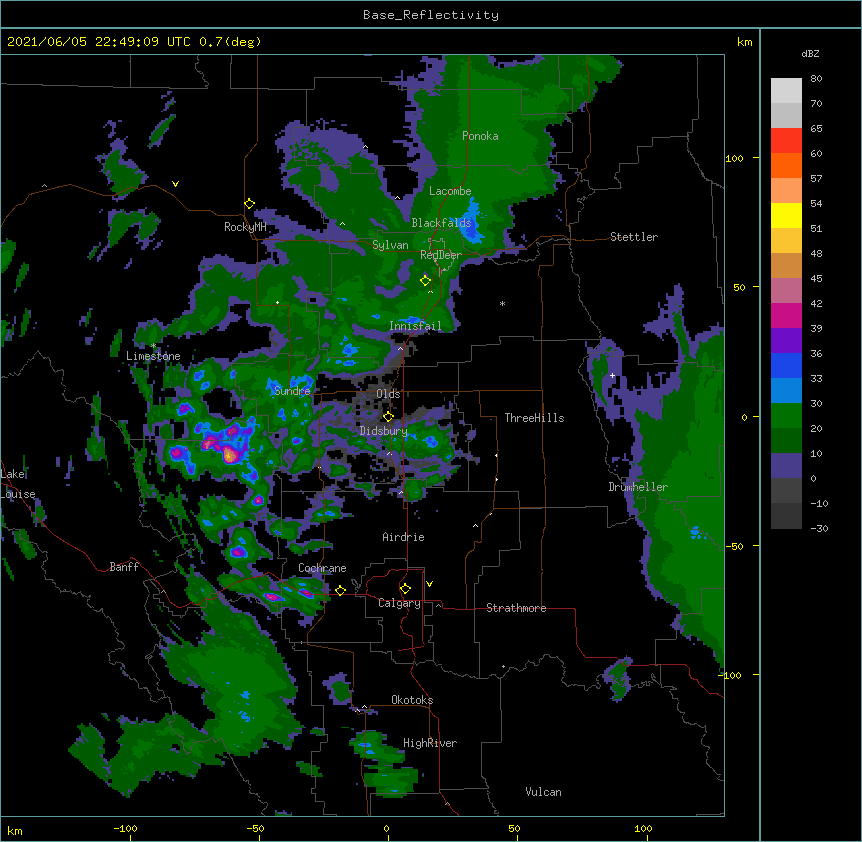Click the -30 value in dBZ legend
Screen dimensions: 862x842
click(819, 528)
